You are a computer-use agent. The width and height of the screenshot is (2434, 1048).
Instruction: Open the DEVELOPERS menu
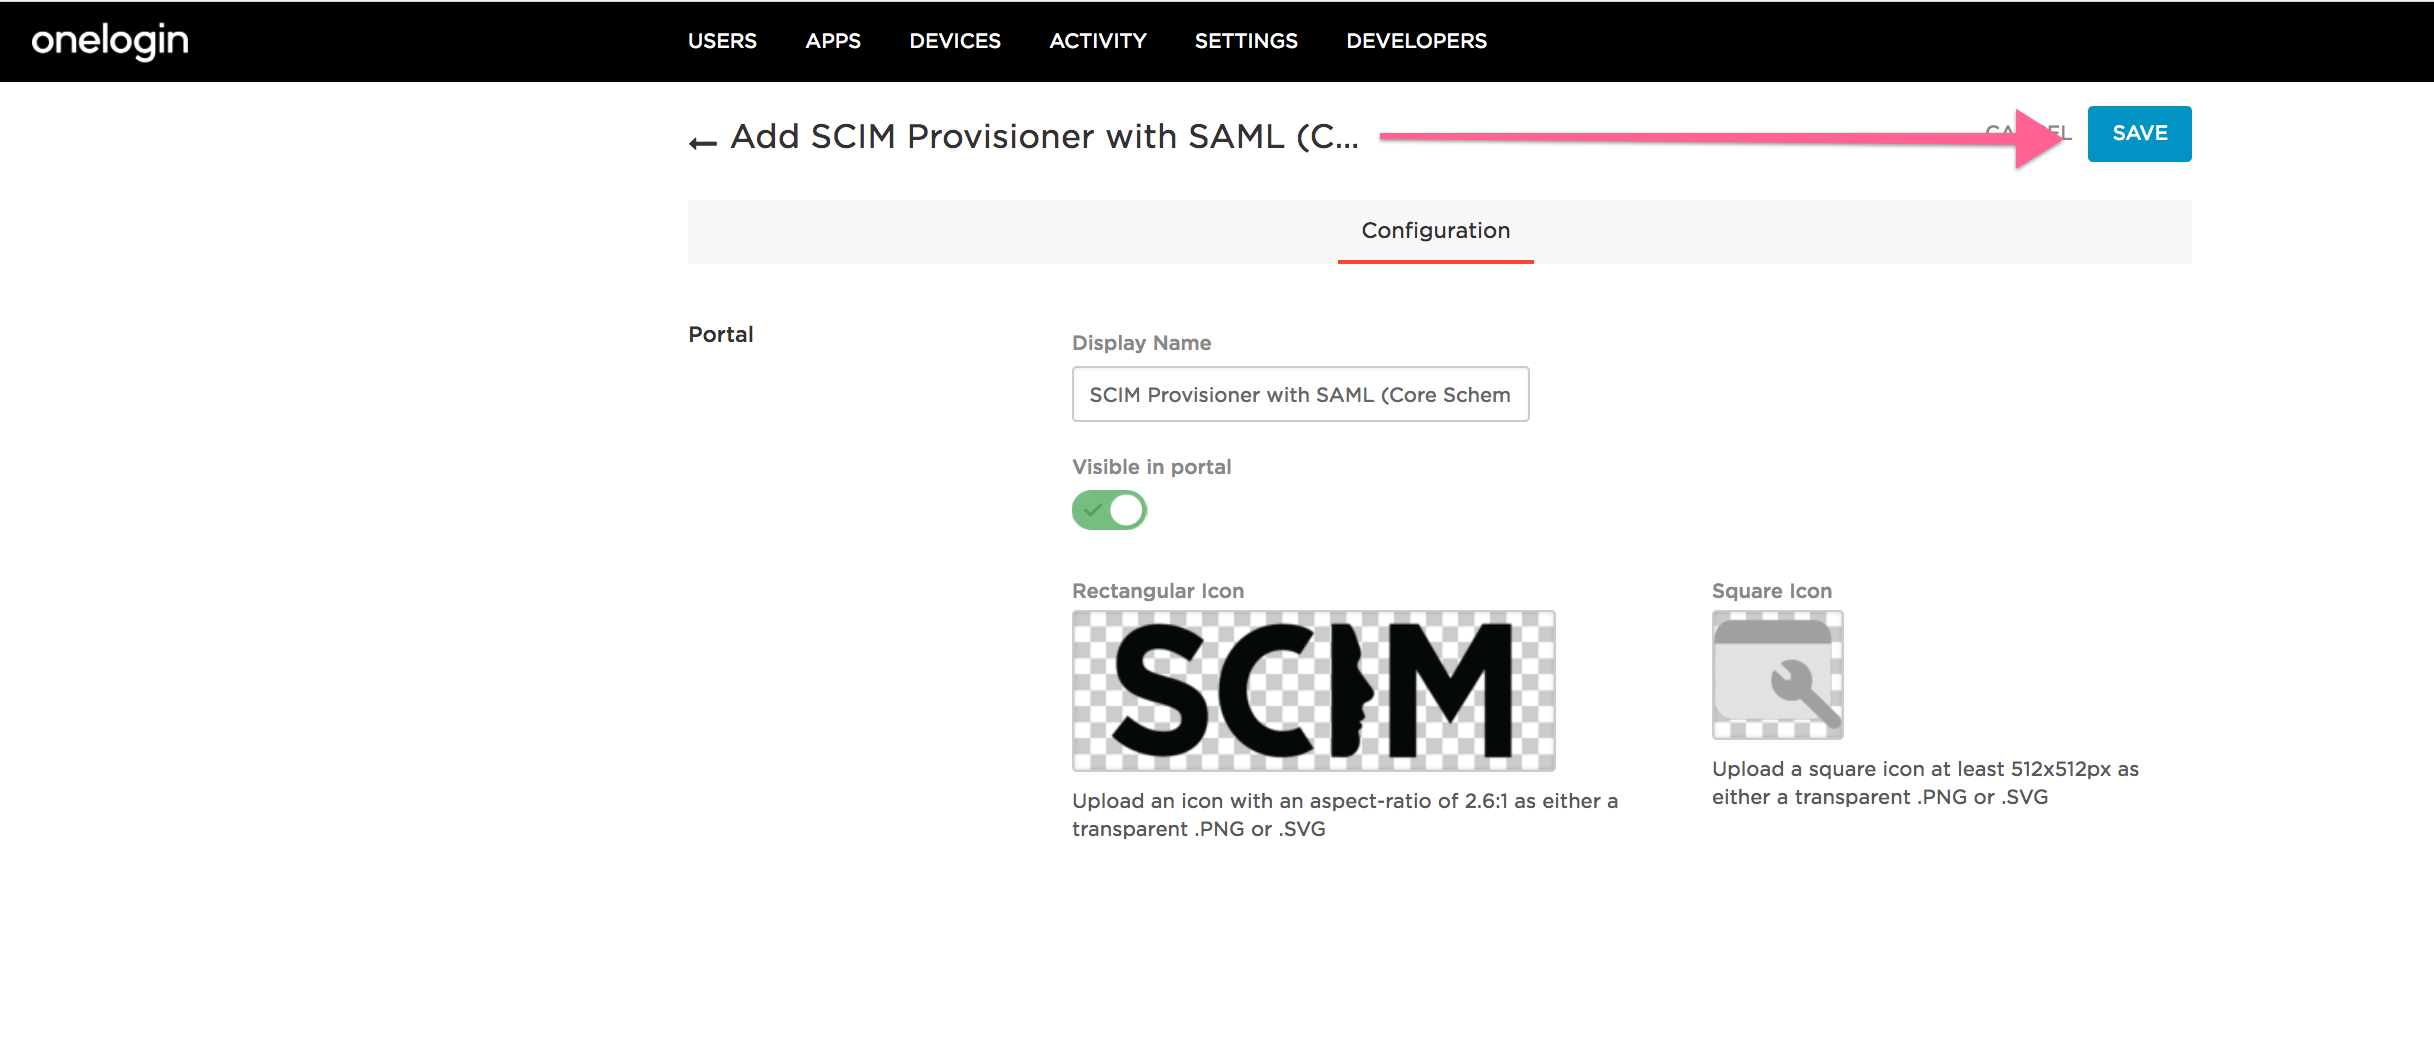click(x=1417, y=41)
